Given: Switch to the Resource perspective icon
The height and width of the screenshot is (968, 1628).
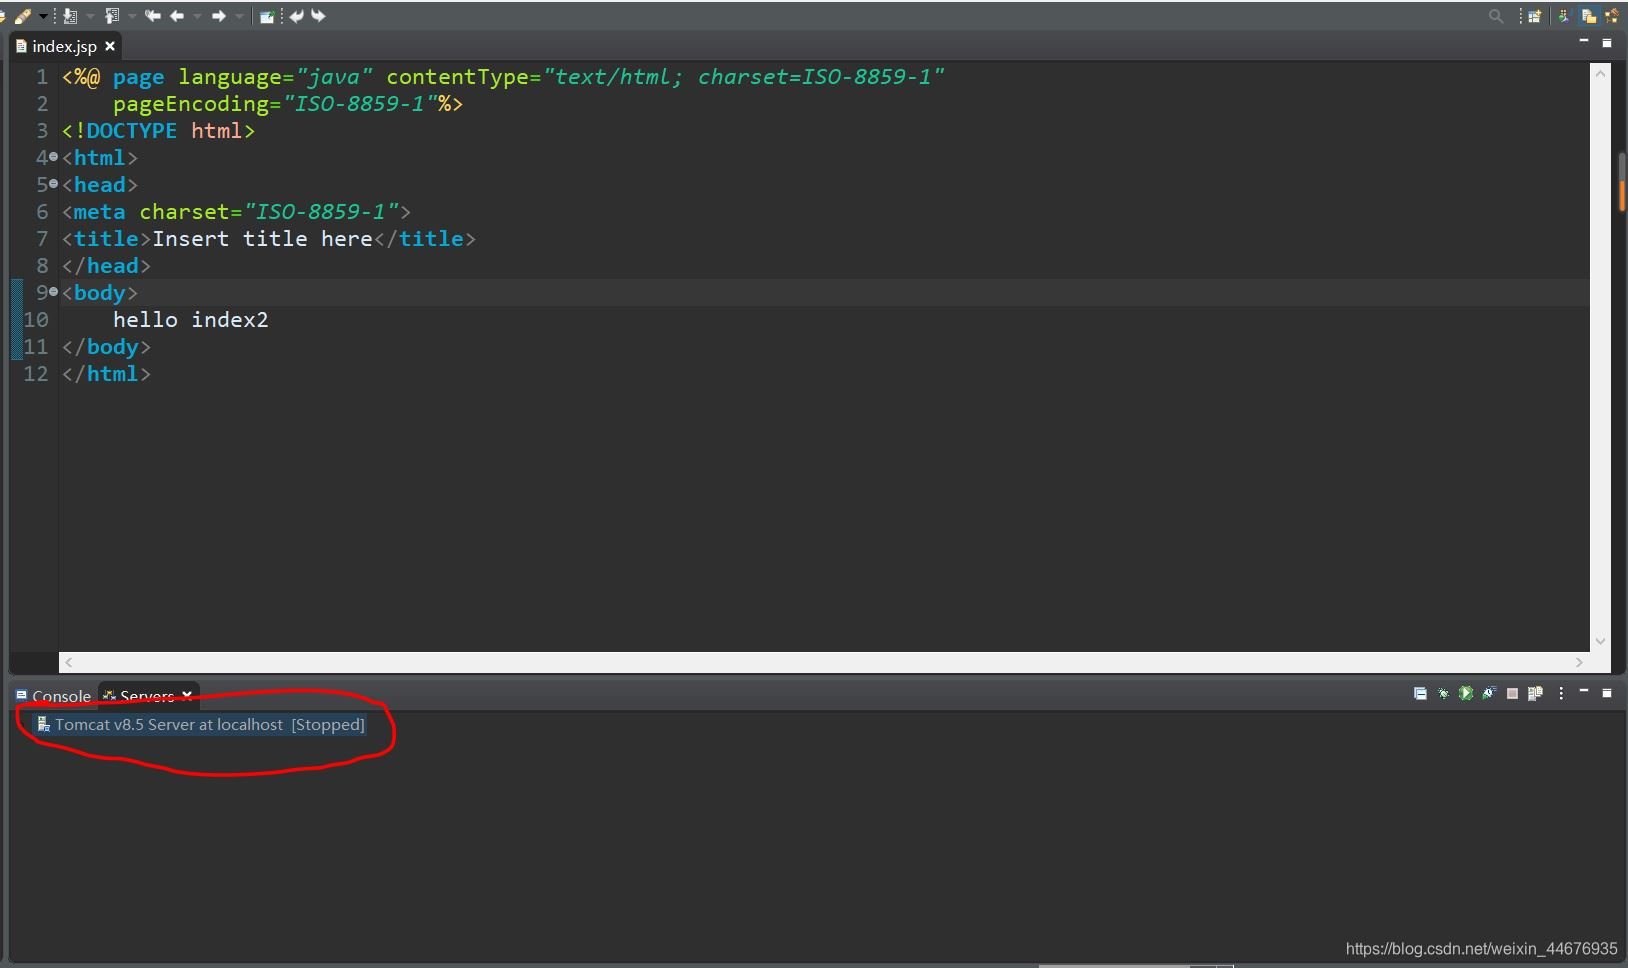Looking at the screenshot, I should click(1589, 16).
